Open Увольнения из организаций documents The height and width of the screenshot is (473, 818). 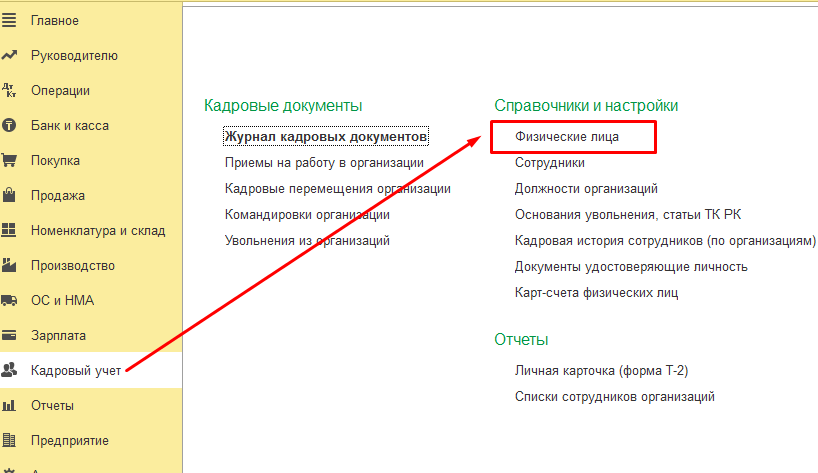[x=307, y=240]
